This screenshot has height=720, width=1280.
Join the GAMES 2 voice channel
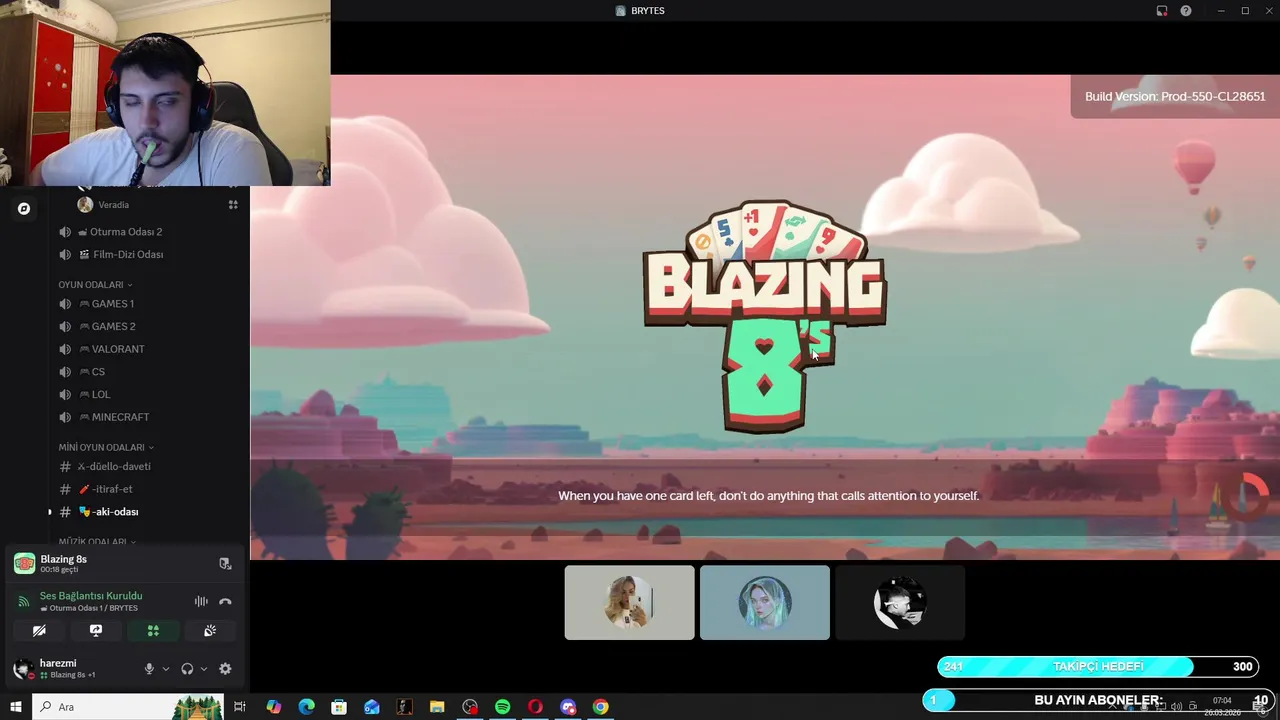click(x=113, y=327)
